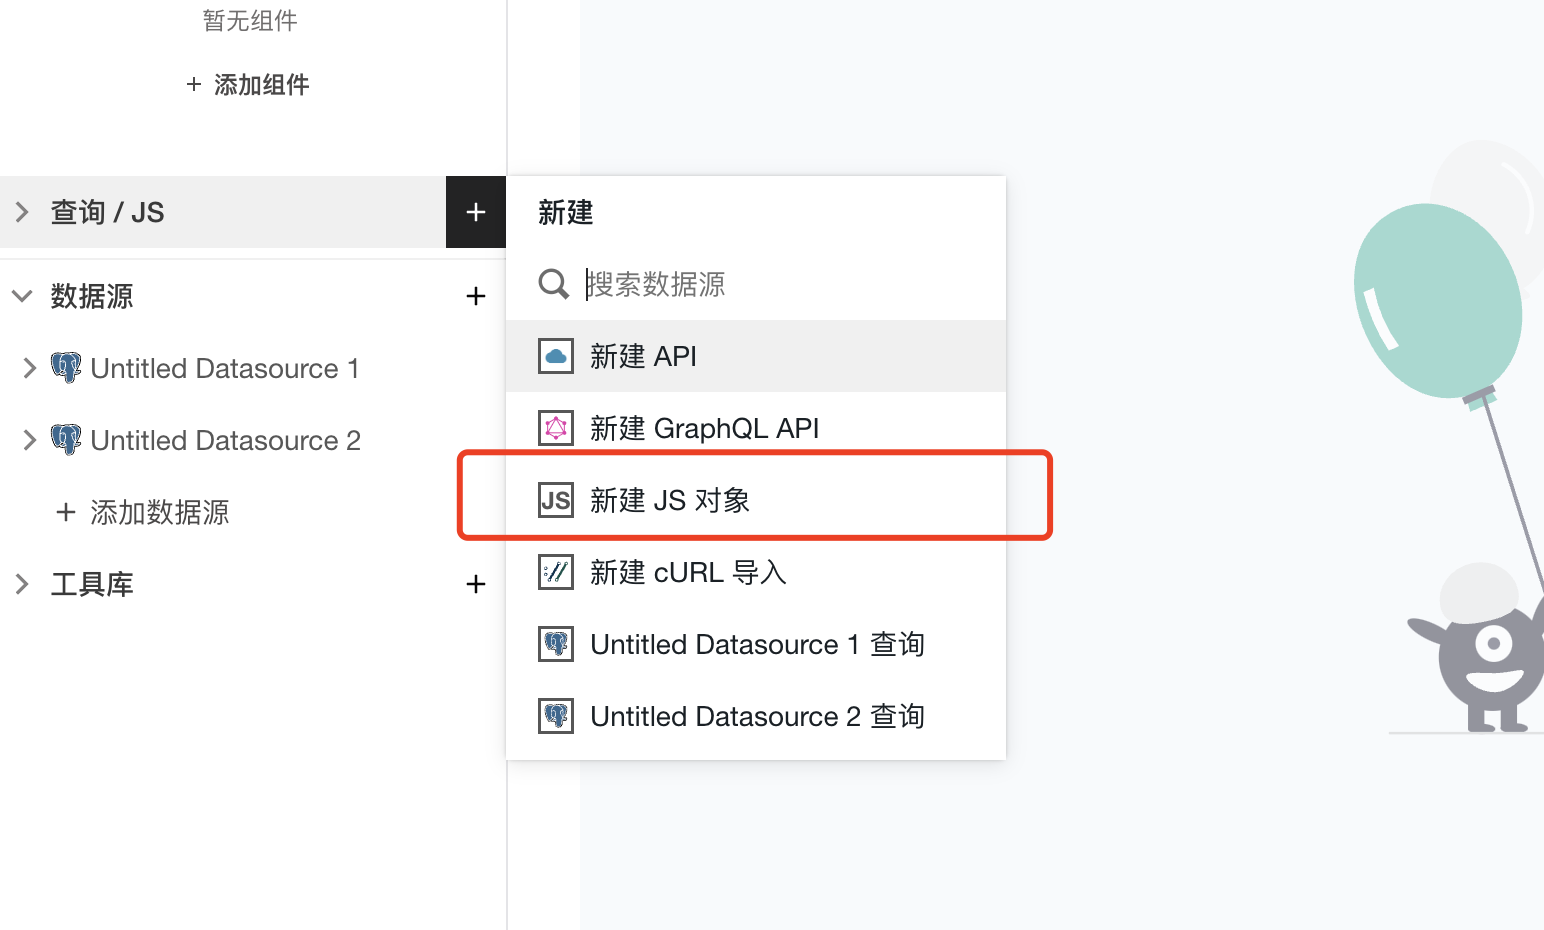Collapse the 数据源 section chevron
Image resolution: width=1544 pixels, height=930 pixels.
22,296
